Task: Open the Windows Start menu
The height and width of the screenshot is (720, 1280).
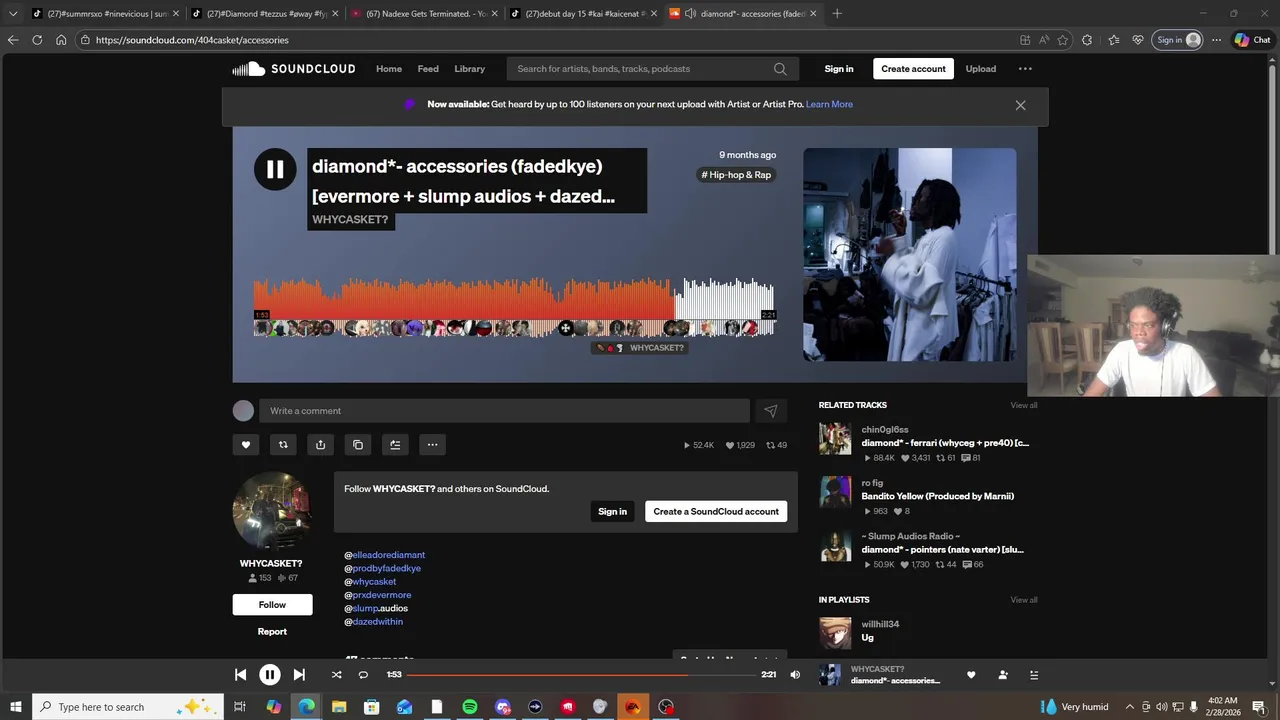Action: [16, 707]
